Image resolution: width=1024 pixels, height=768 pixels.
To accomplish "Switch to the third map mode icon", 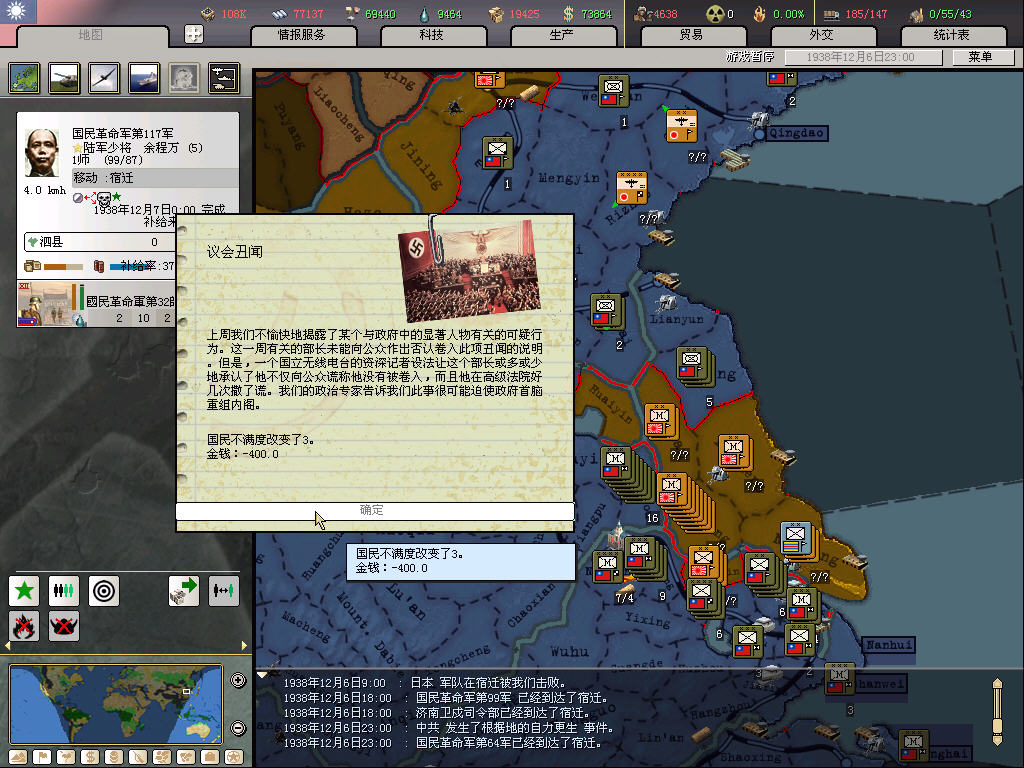I will point(66,757).
